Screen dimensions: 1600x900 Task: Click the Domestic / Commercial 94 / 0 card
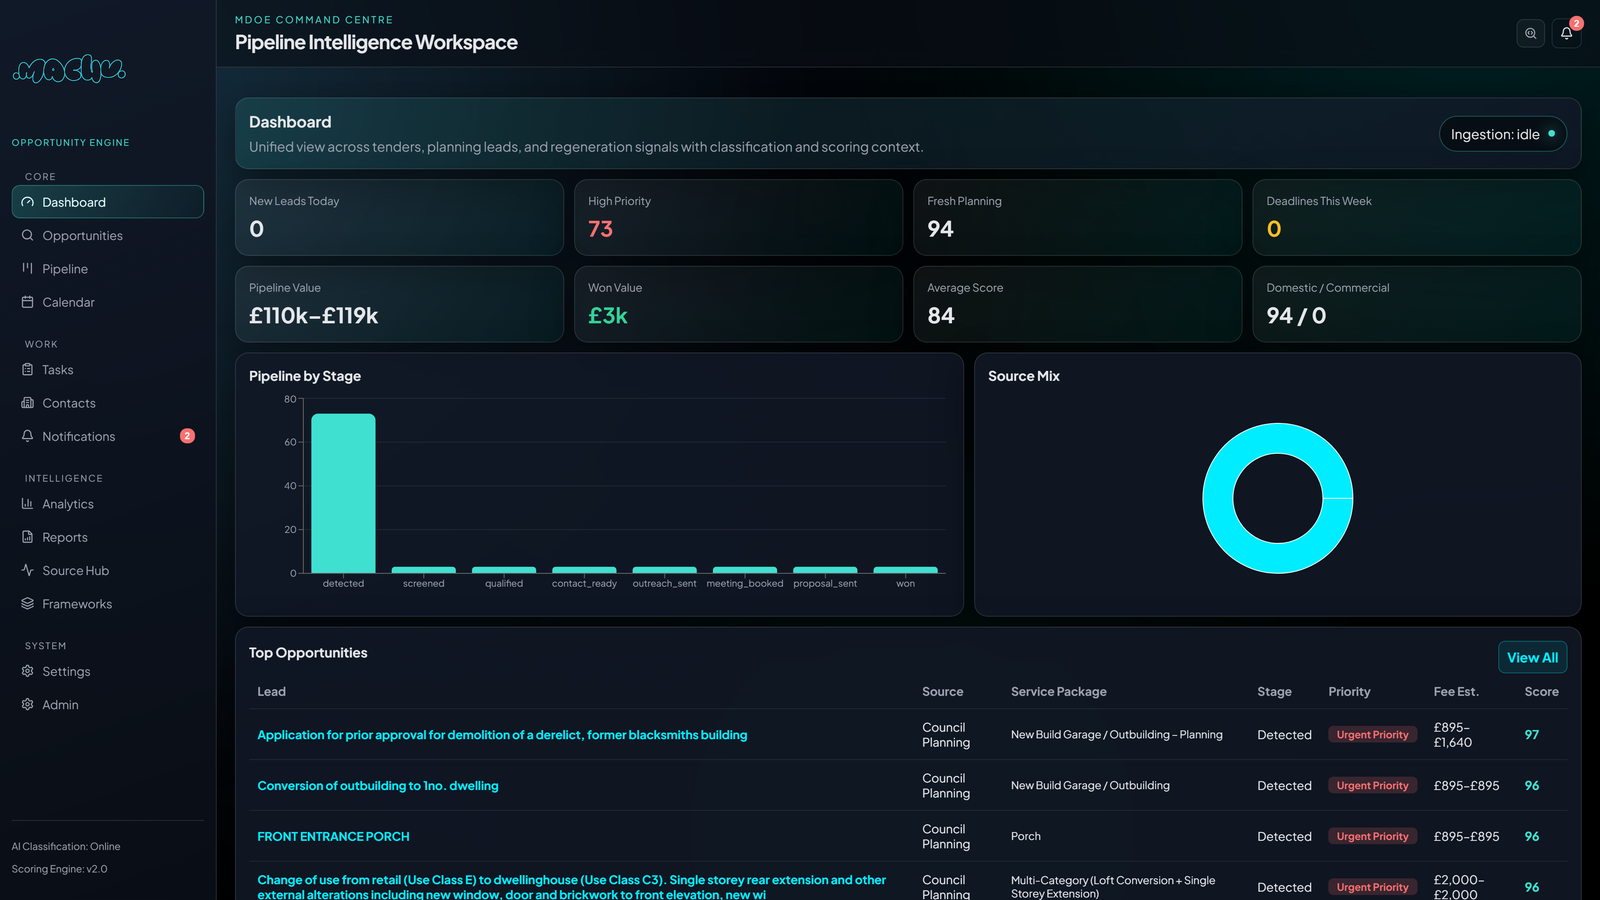(x=1416, y=304)
